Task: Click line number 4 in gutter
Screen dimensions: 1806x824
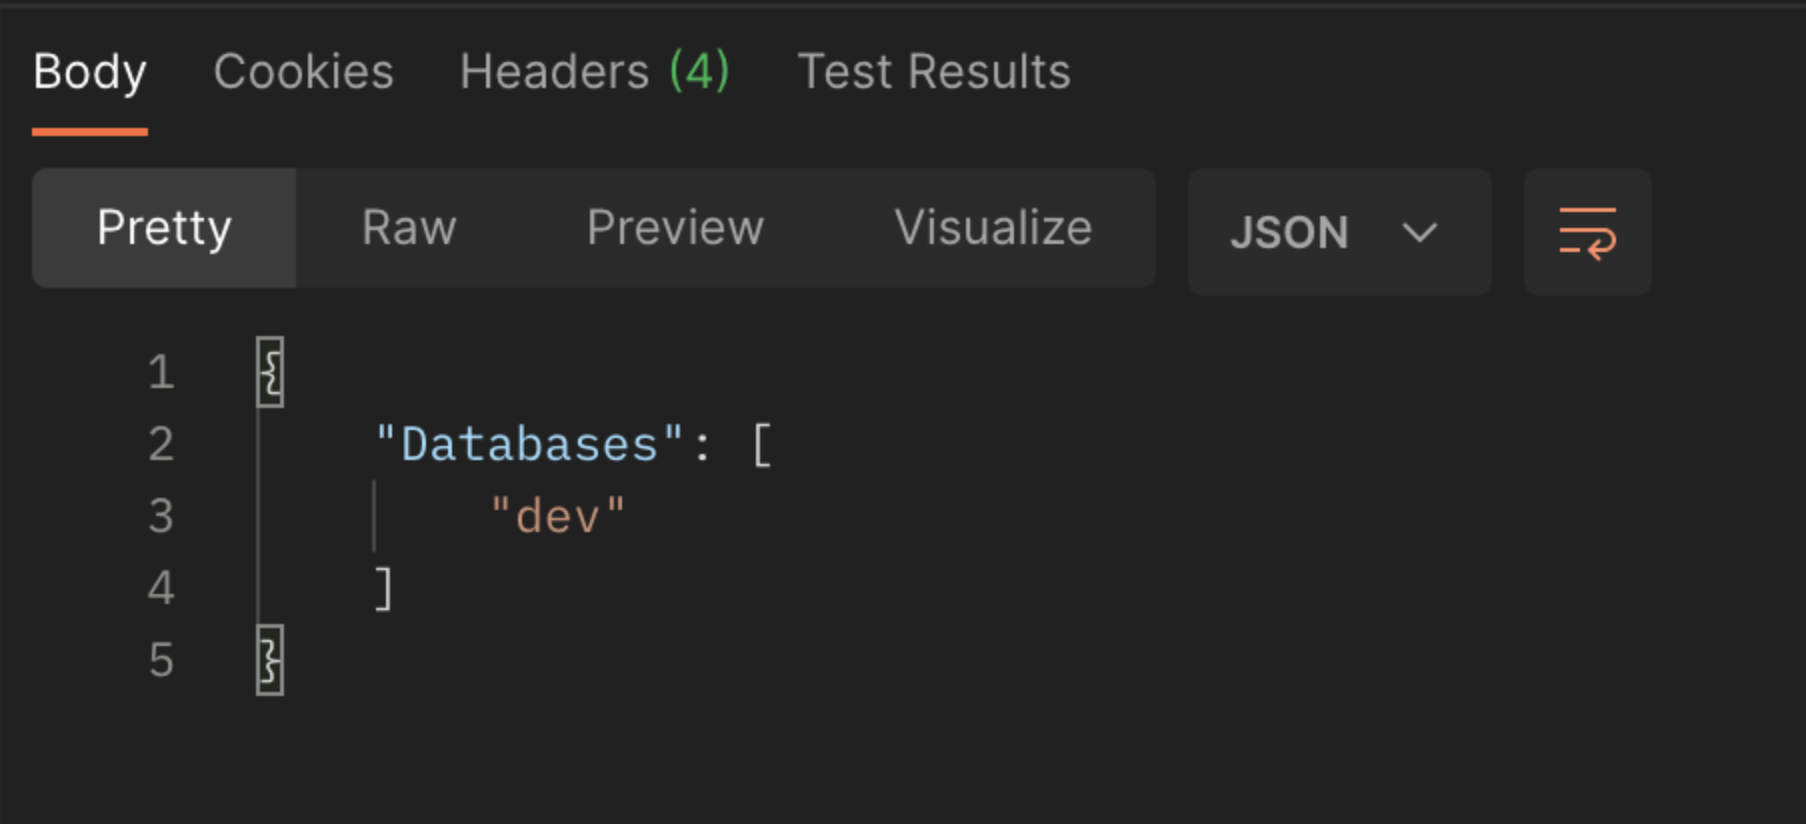Action: click(x=161, y=588)
